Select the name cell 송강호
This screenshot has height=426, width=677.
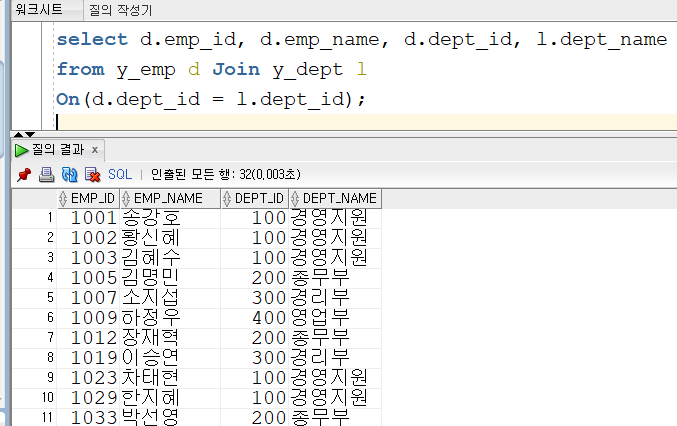[x=170, y=218]
